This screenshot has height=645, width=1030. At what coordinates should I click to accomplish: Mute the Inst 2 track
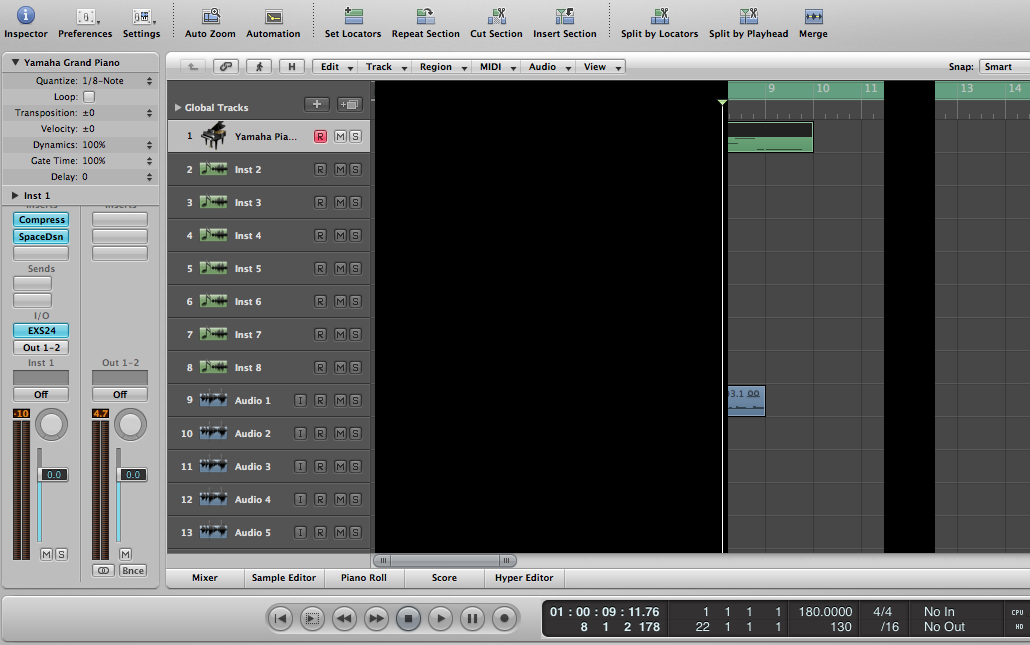point(340,170)
